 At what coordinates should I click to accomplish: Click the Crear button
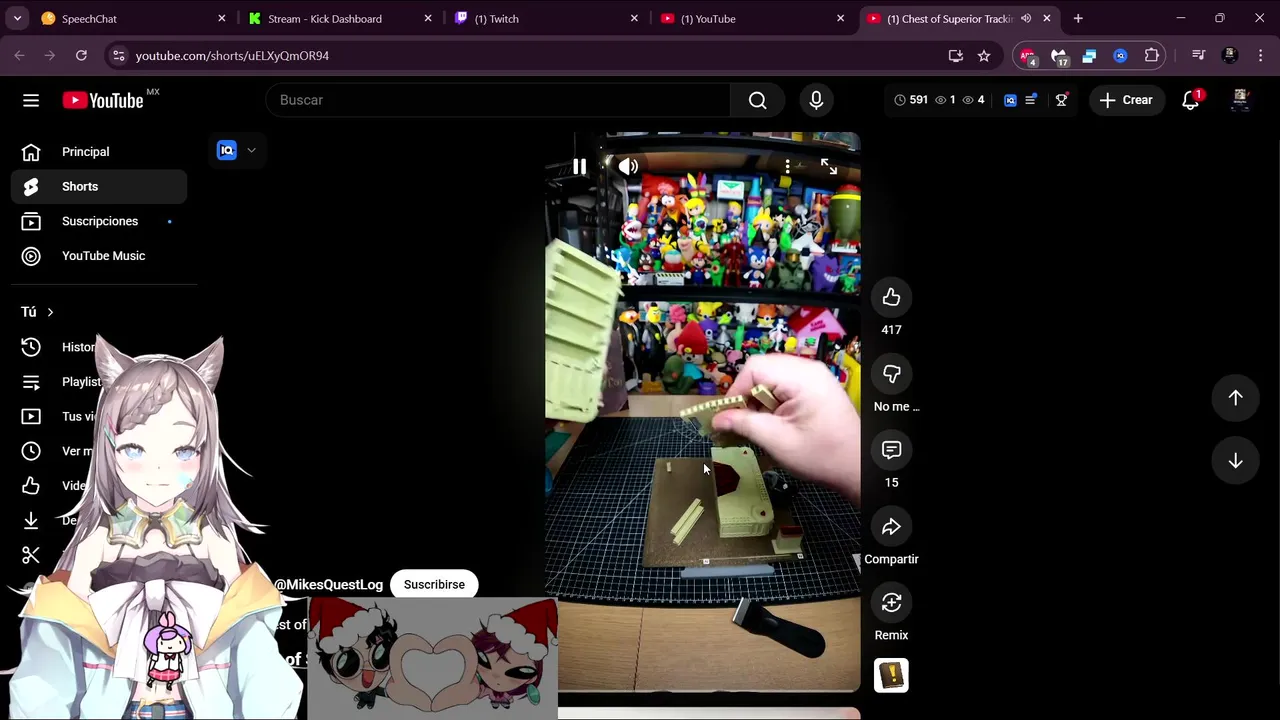(1126, 100)
